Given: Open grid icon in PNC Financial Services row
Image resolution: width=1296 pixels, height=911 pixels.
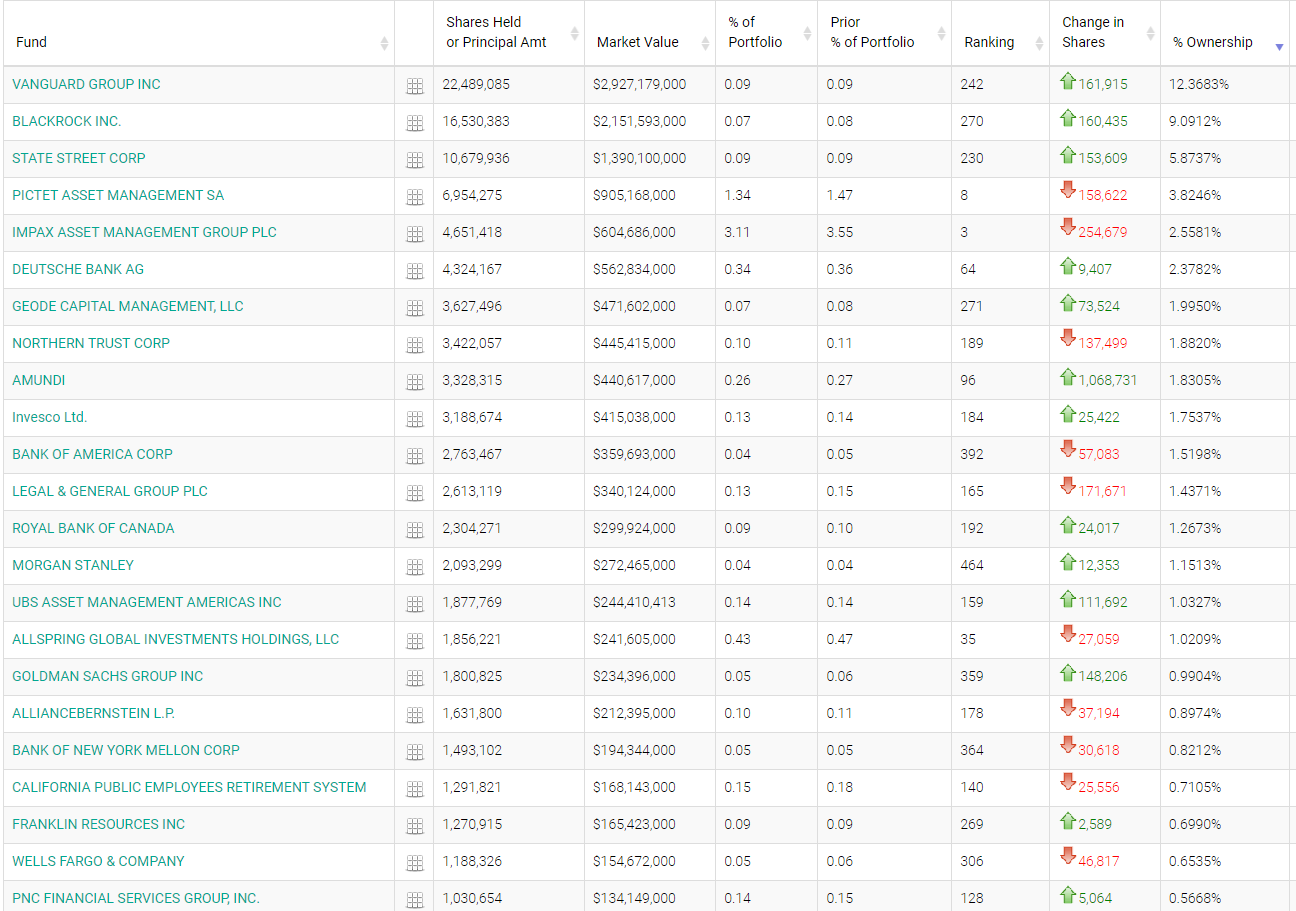Looking at the screenshot, I should [415, 900].
